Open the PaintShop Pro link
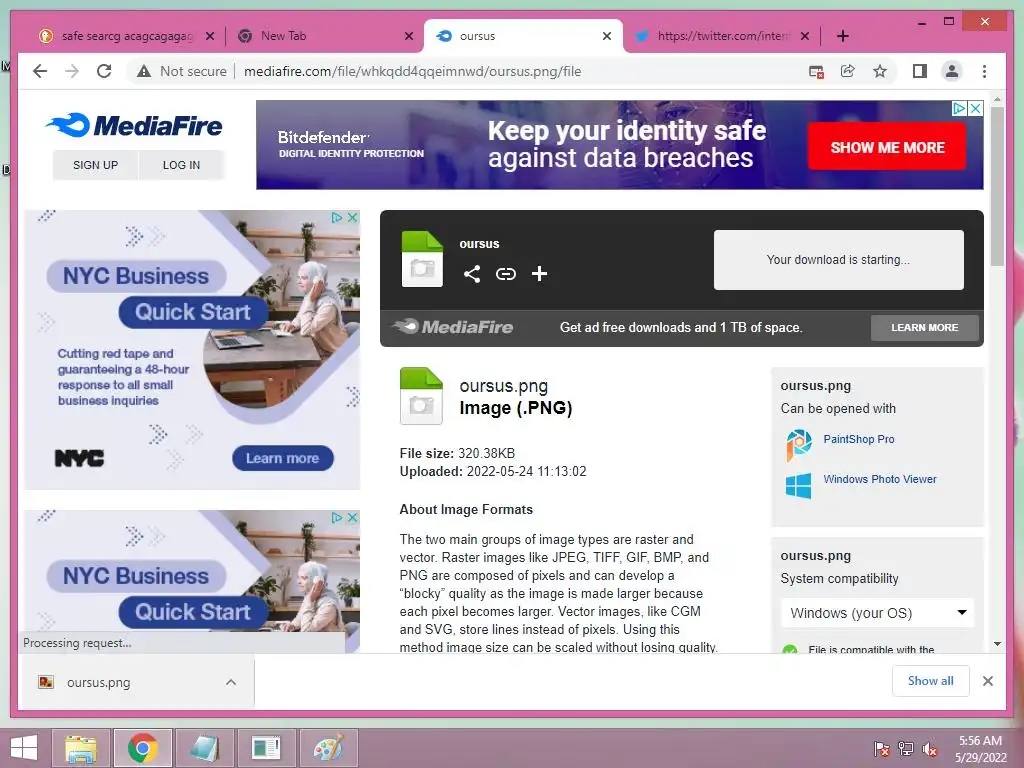The image size is (1024, 768). point(859,439)
